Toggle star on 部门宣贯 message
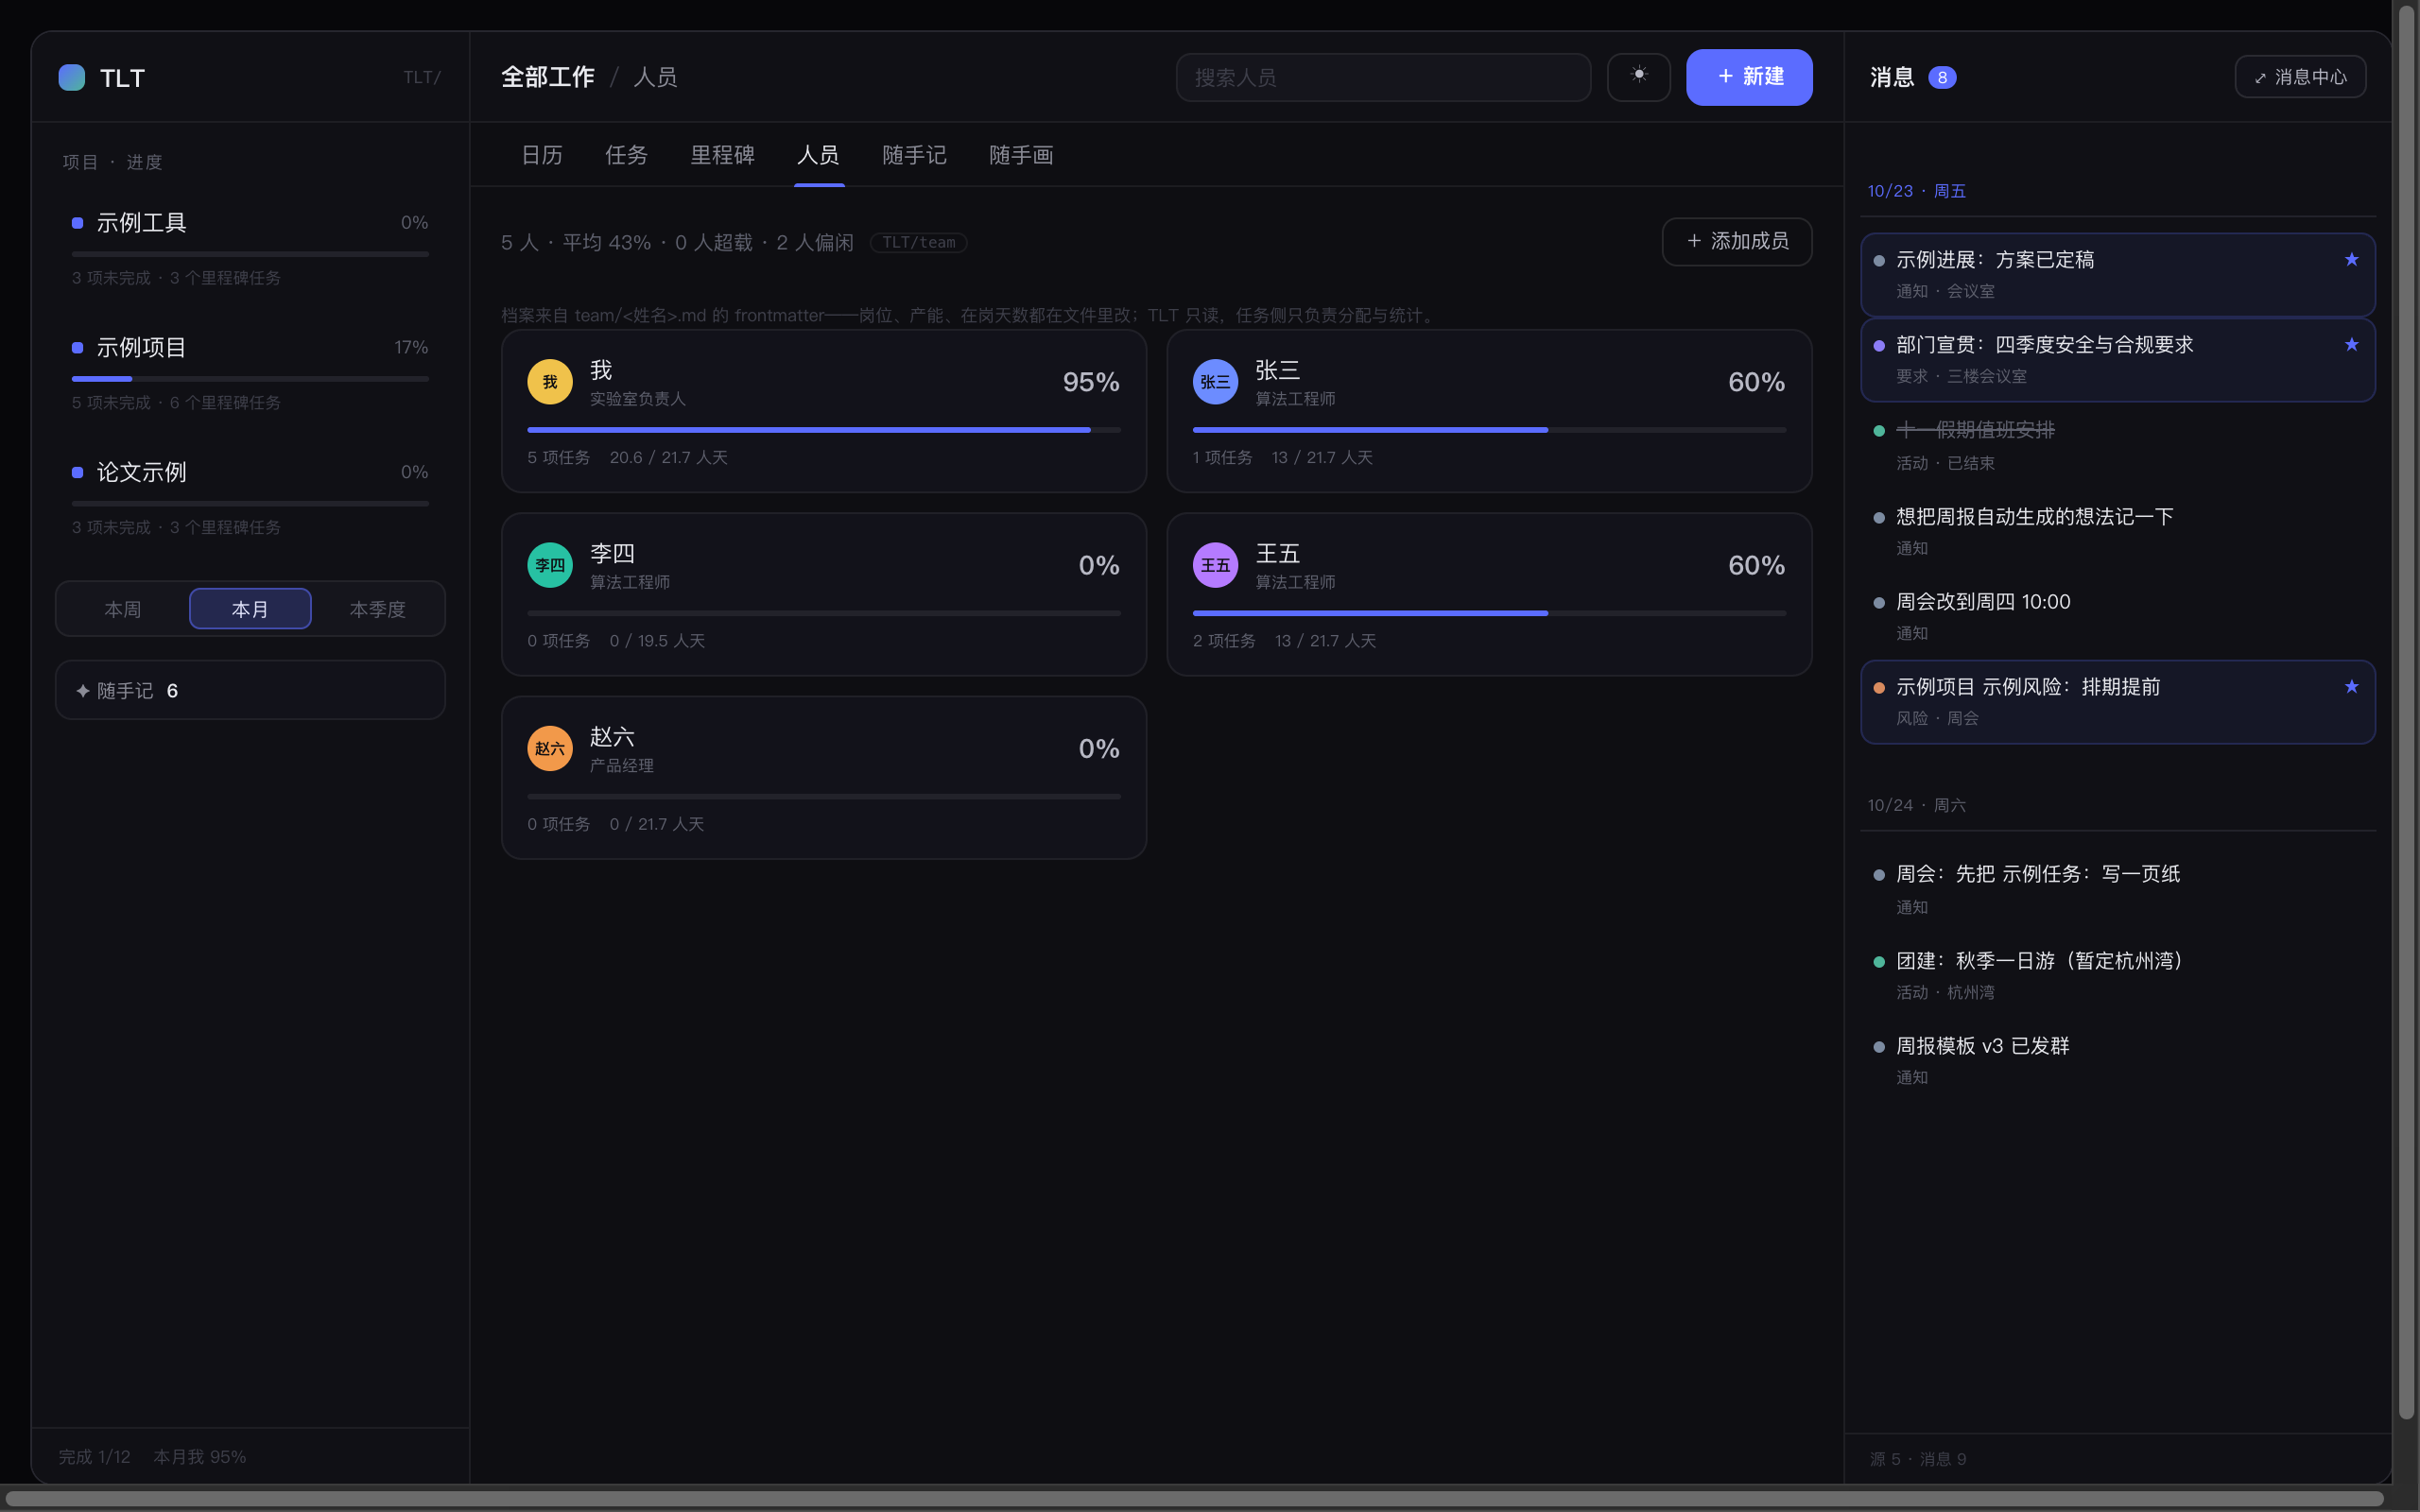This screenshot has height=1512, width=2420. click(x=2351, y=345)
